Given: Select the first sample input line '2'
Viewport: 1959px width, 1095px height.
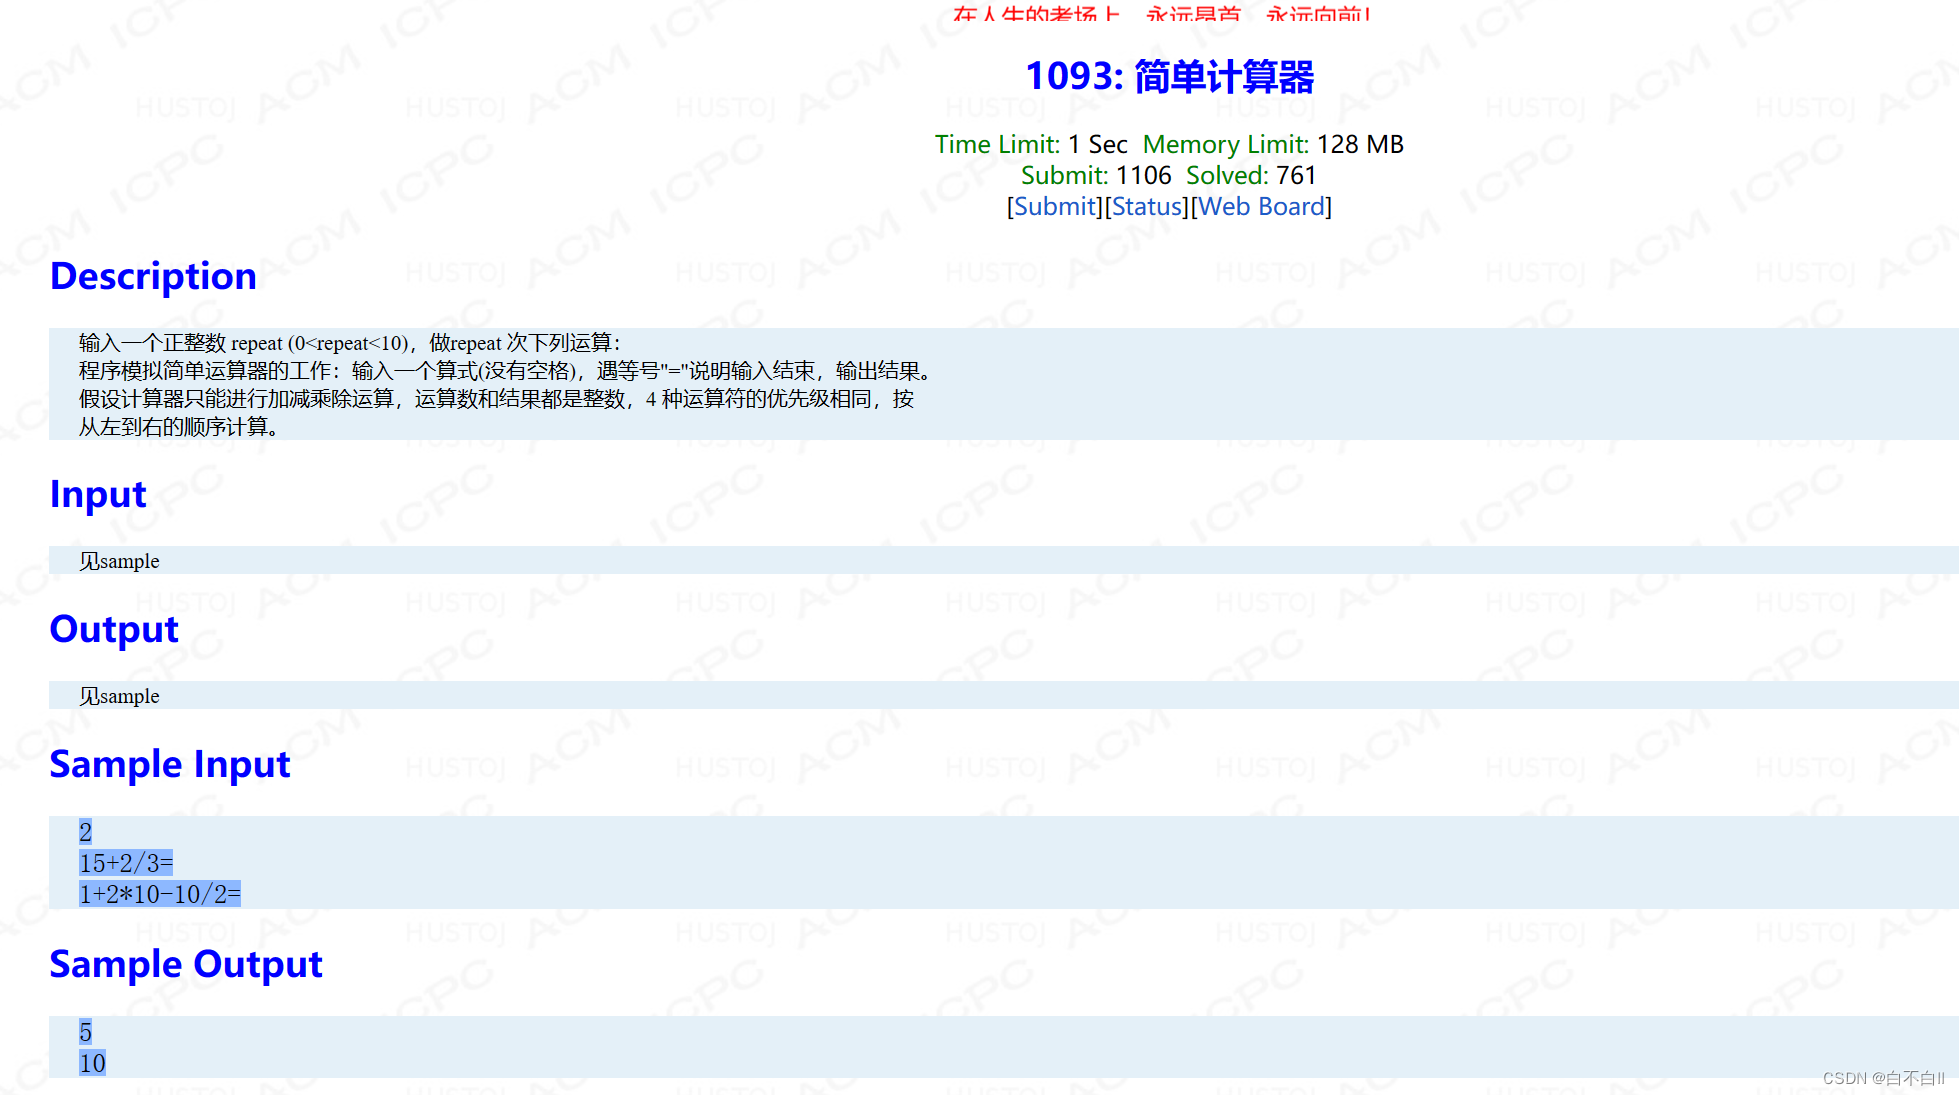Looking at the screenshot, I should click(x=85, y=832).
